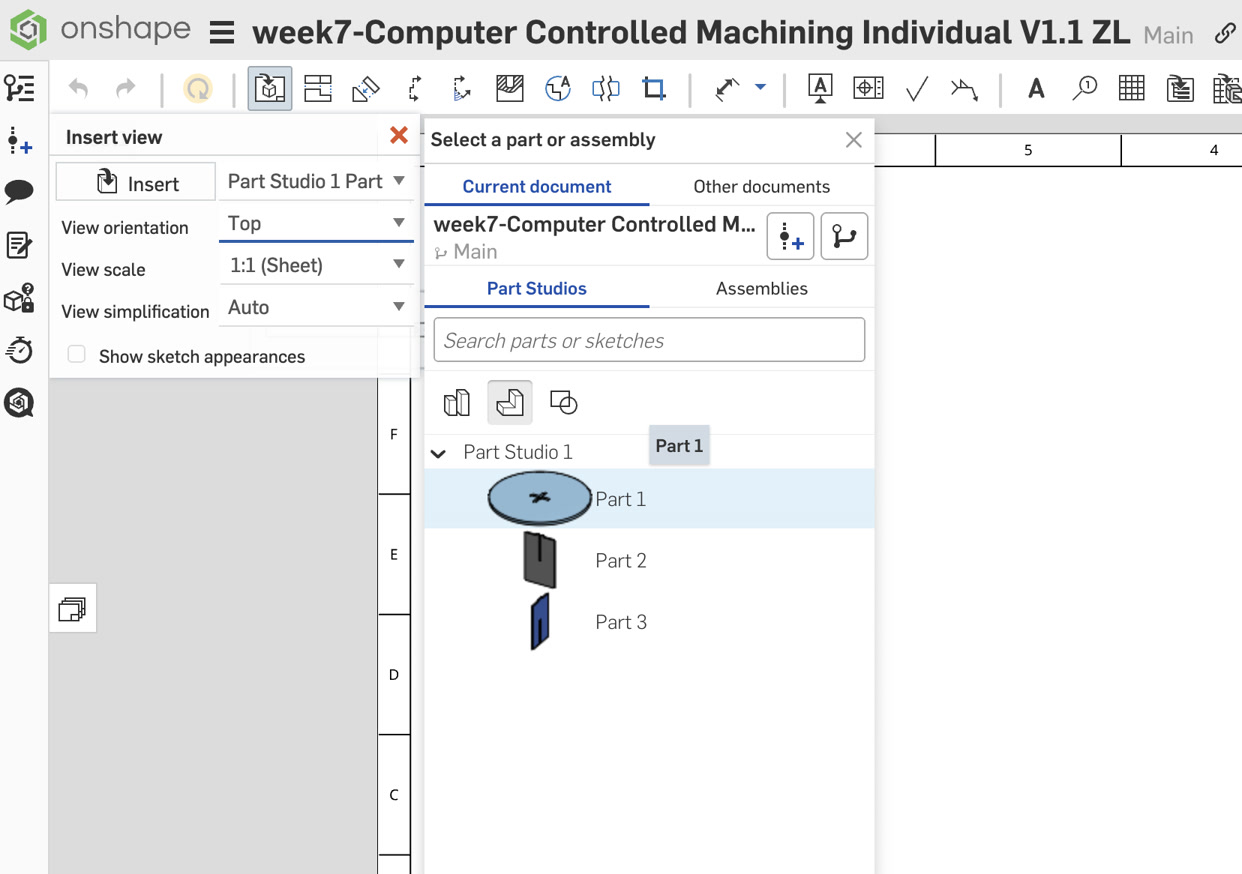Select the Geometric tolerance tool
This screenshot has width=1242, height=874.
pos(868,88)
